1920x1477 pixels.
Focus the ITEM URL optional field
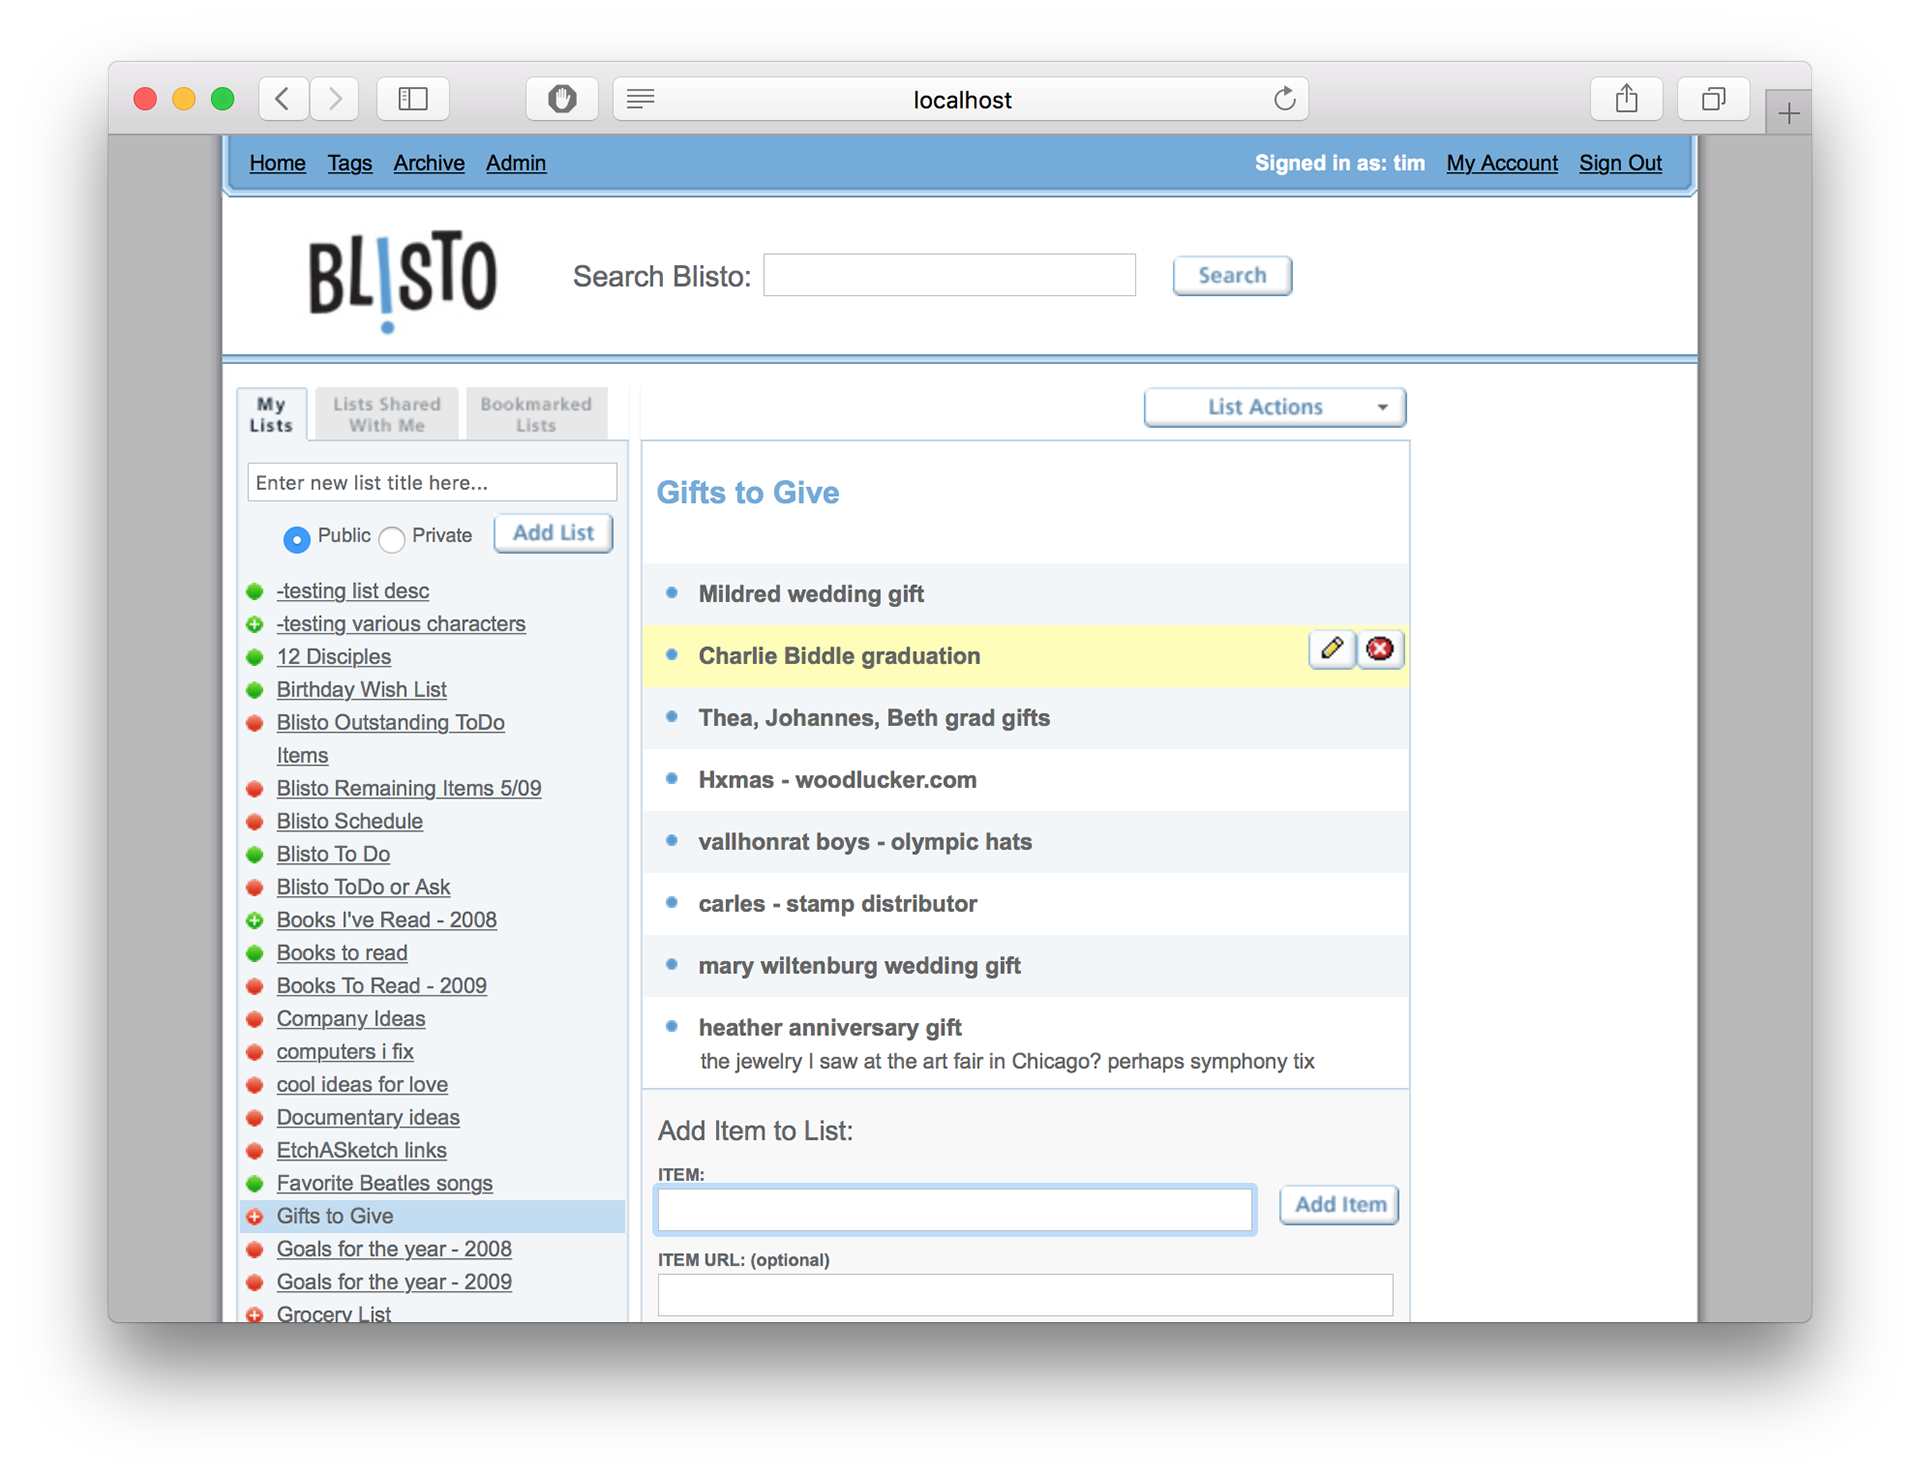[1025, 1295]
